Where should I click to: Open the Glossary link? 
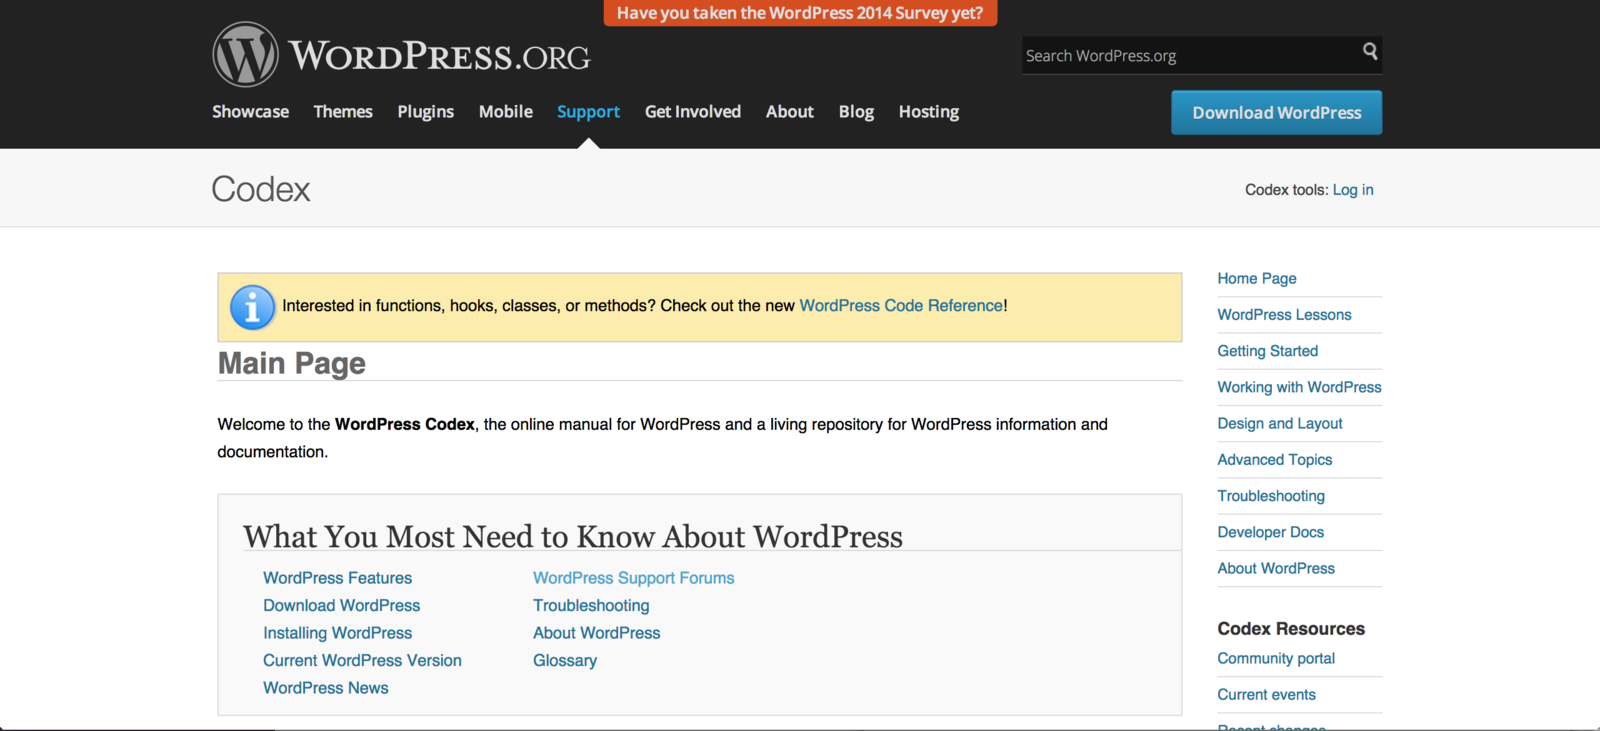click(x=564, y=661)
